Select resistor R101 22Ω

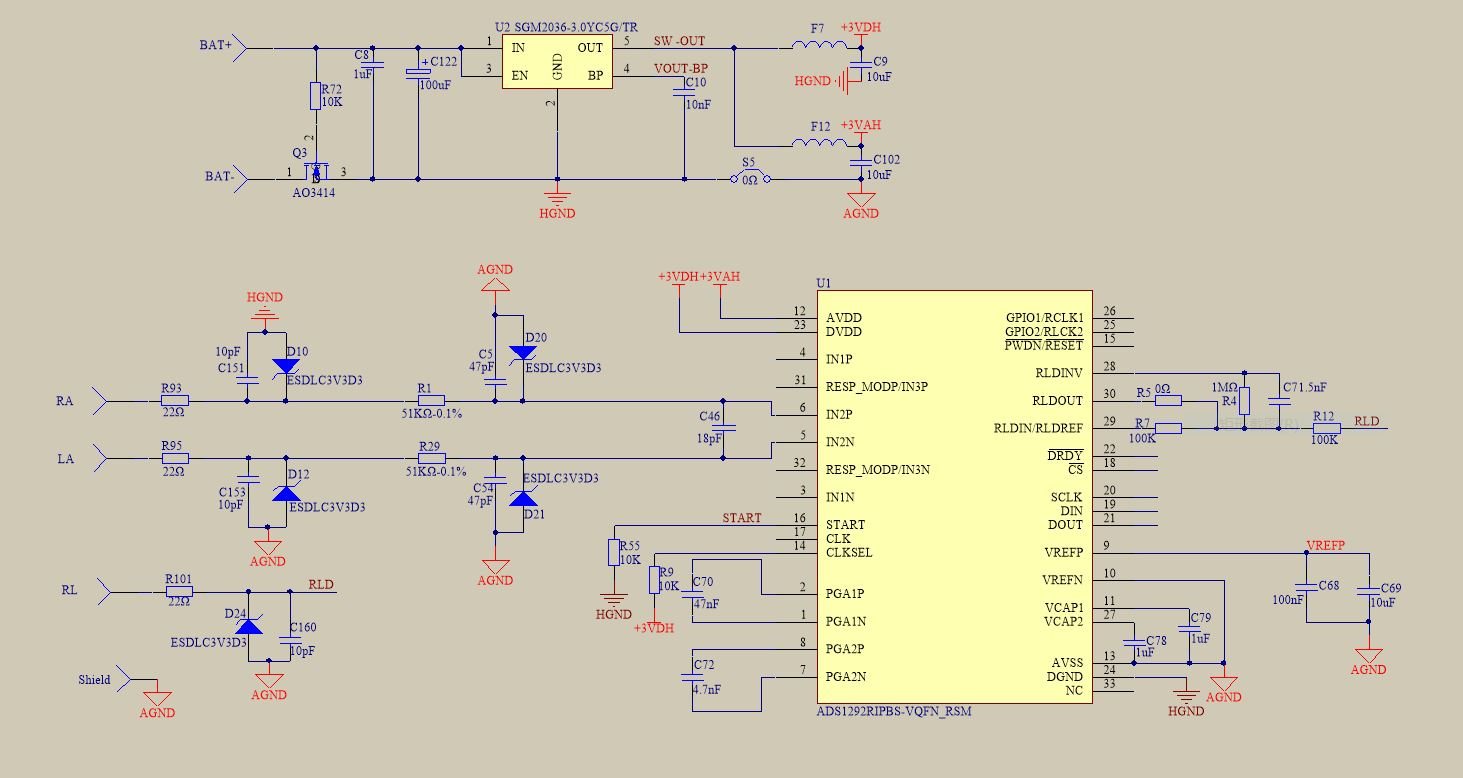click(x=179, y=592)
